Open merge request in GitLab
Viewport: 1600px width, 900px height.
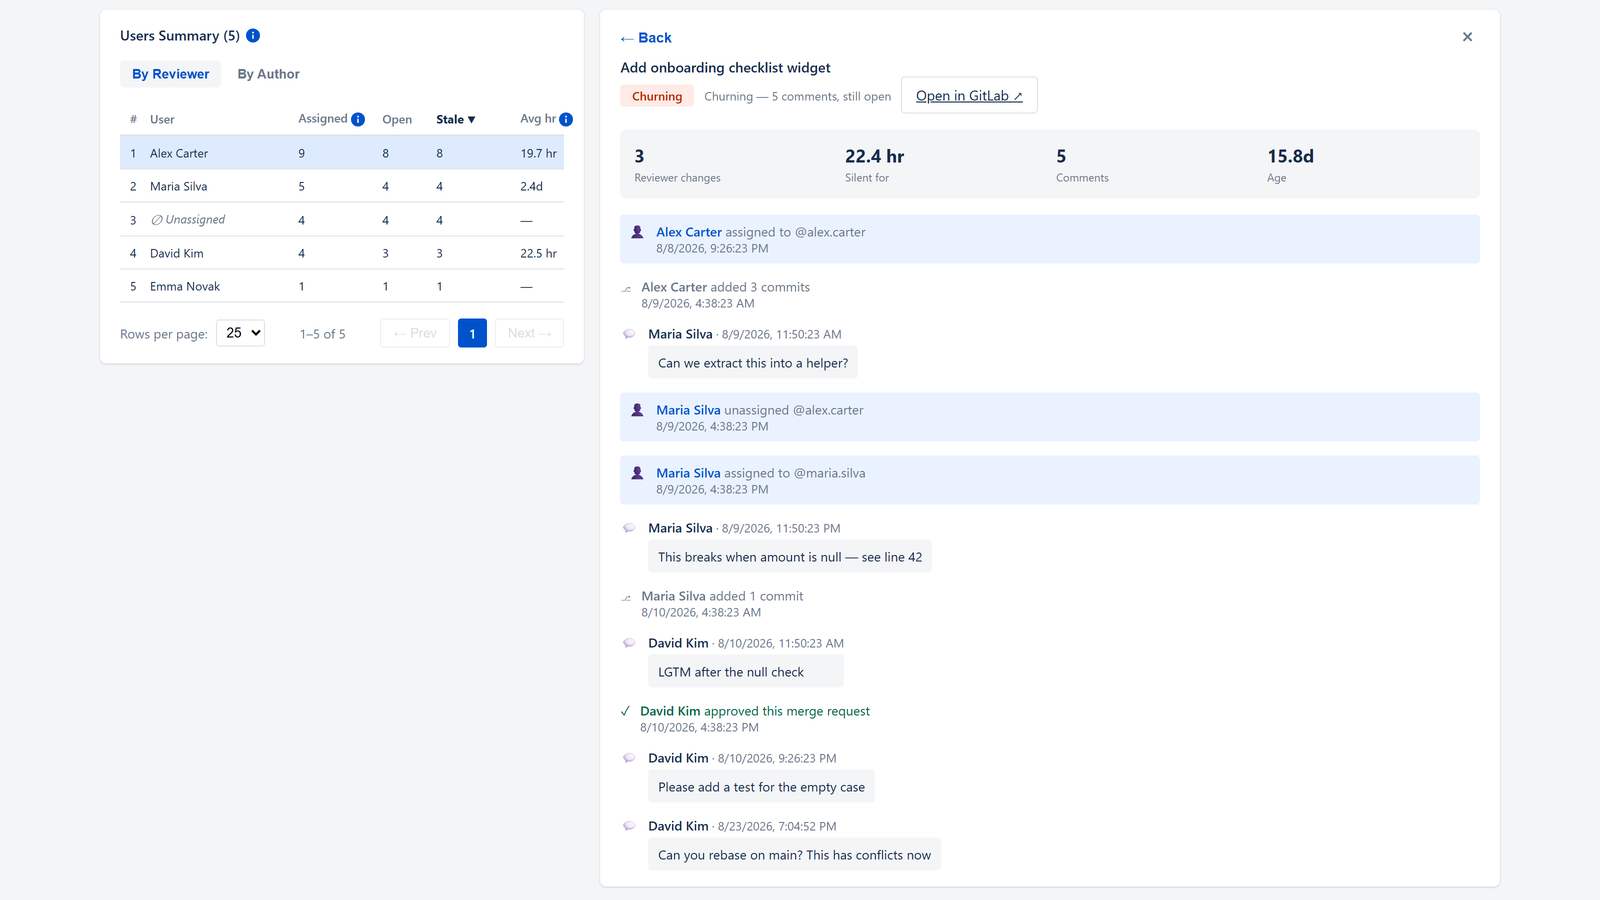tap(969, 95)
